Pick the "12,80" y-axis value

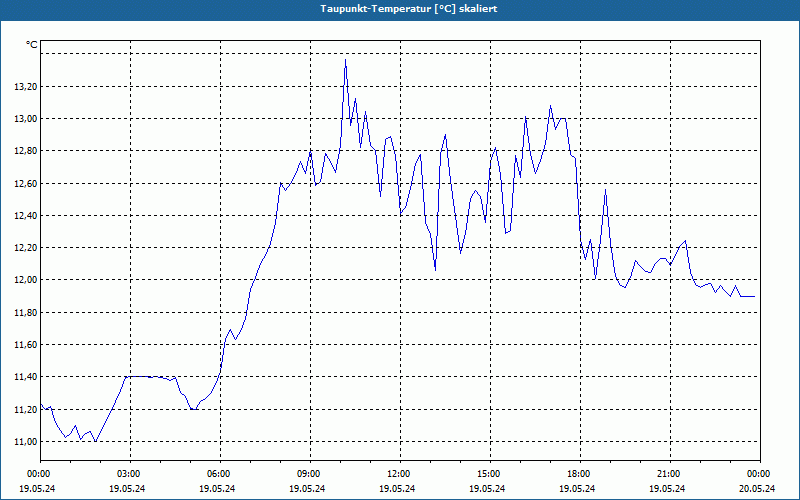26,151
